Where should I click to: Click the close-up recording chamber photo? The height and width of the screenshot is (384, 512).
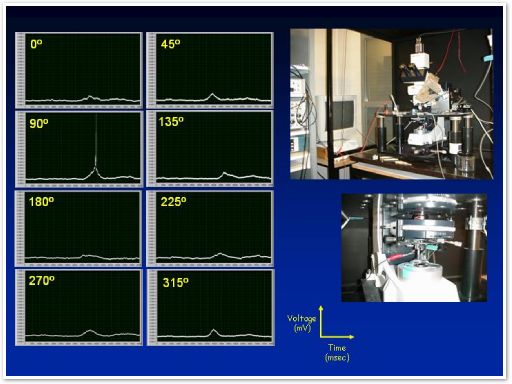pos(414,248)
